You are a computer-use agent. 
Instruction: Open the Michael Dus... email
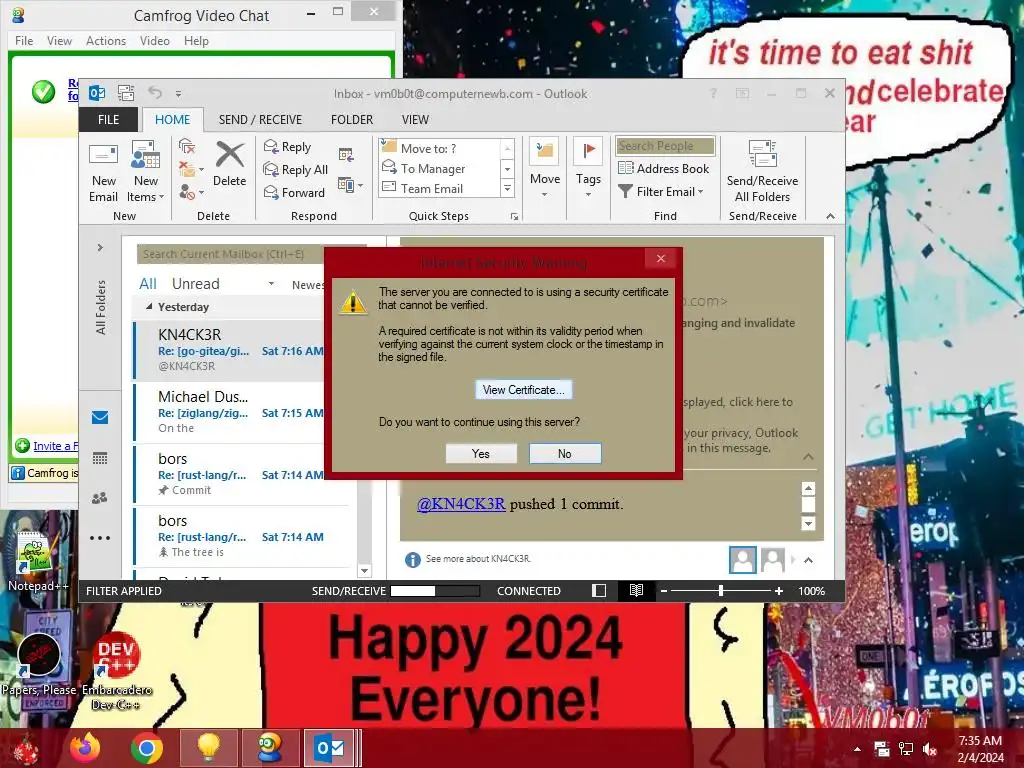click(x=230, y=412)
